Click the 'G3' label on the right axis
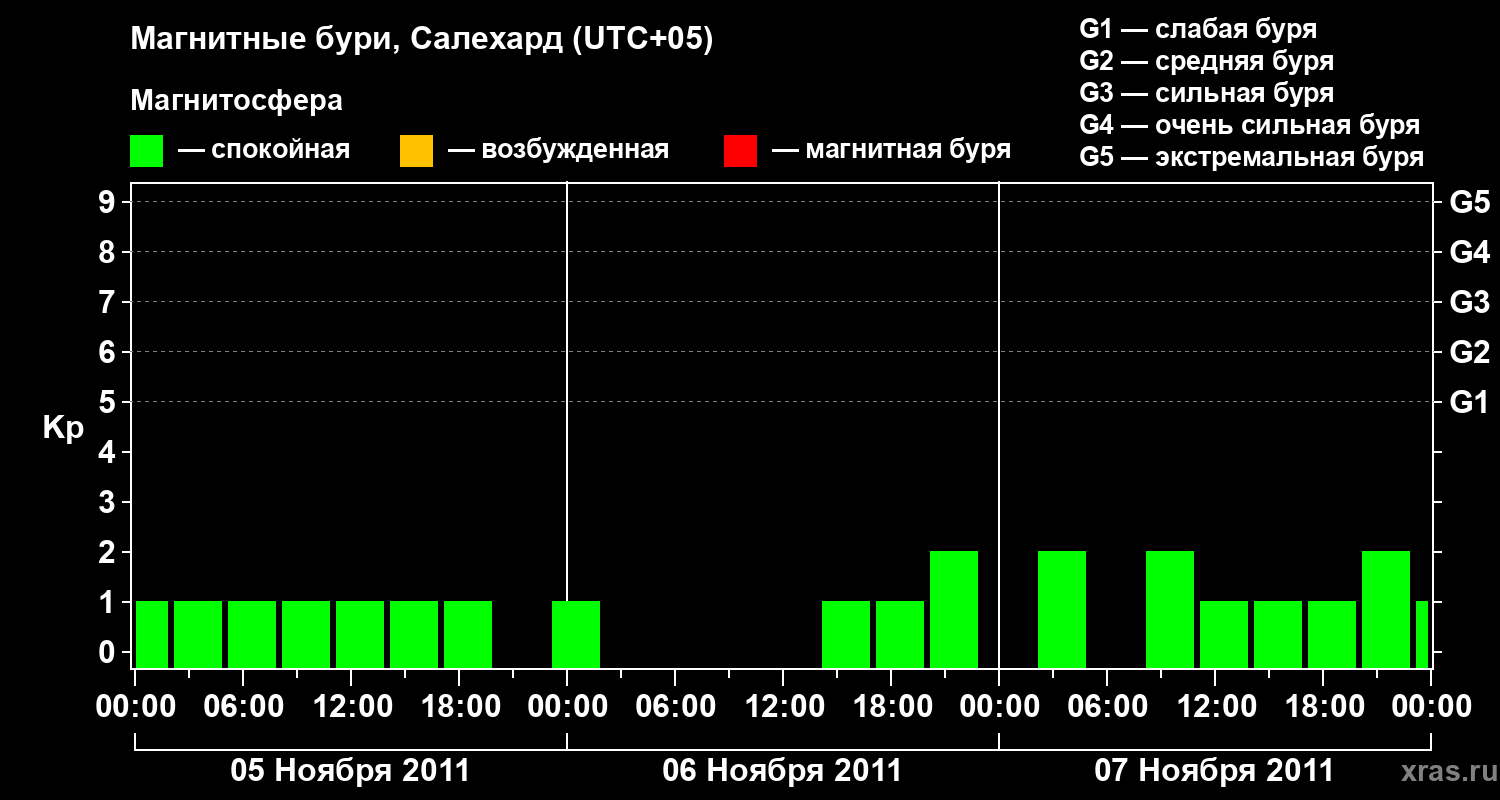 coord(1469,302)
